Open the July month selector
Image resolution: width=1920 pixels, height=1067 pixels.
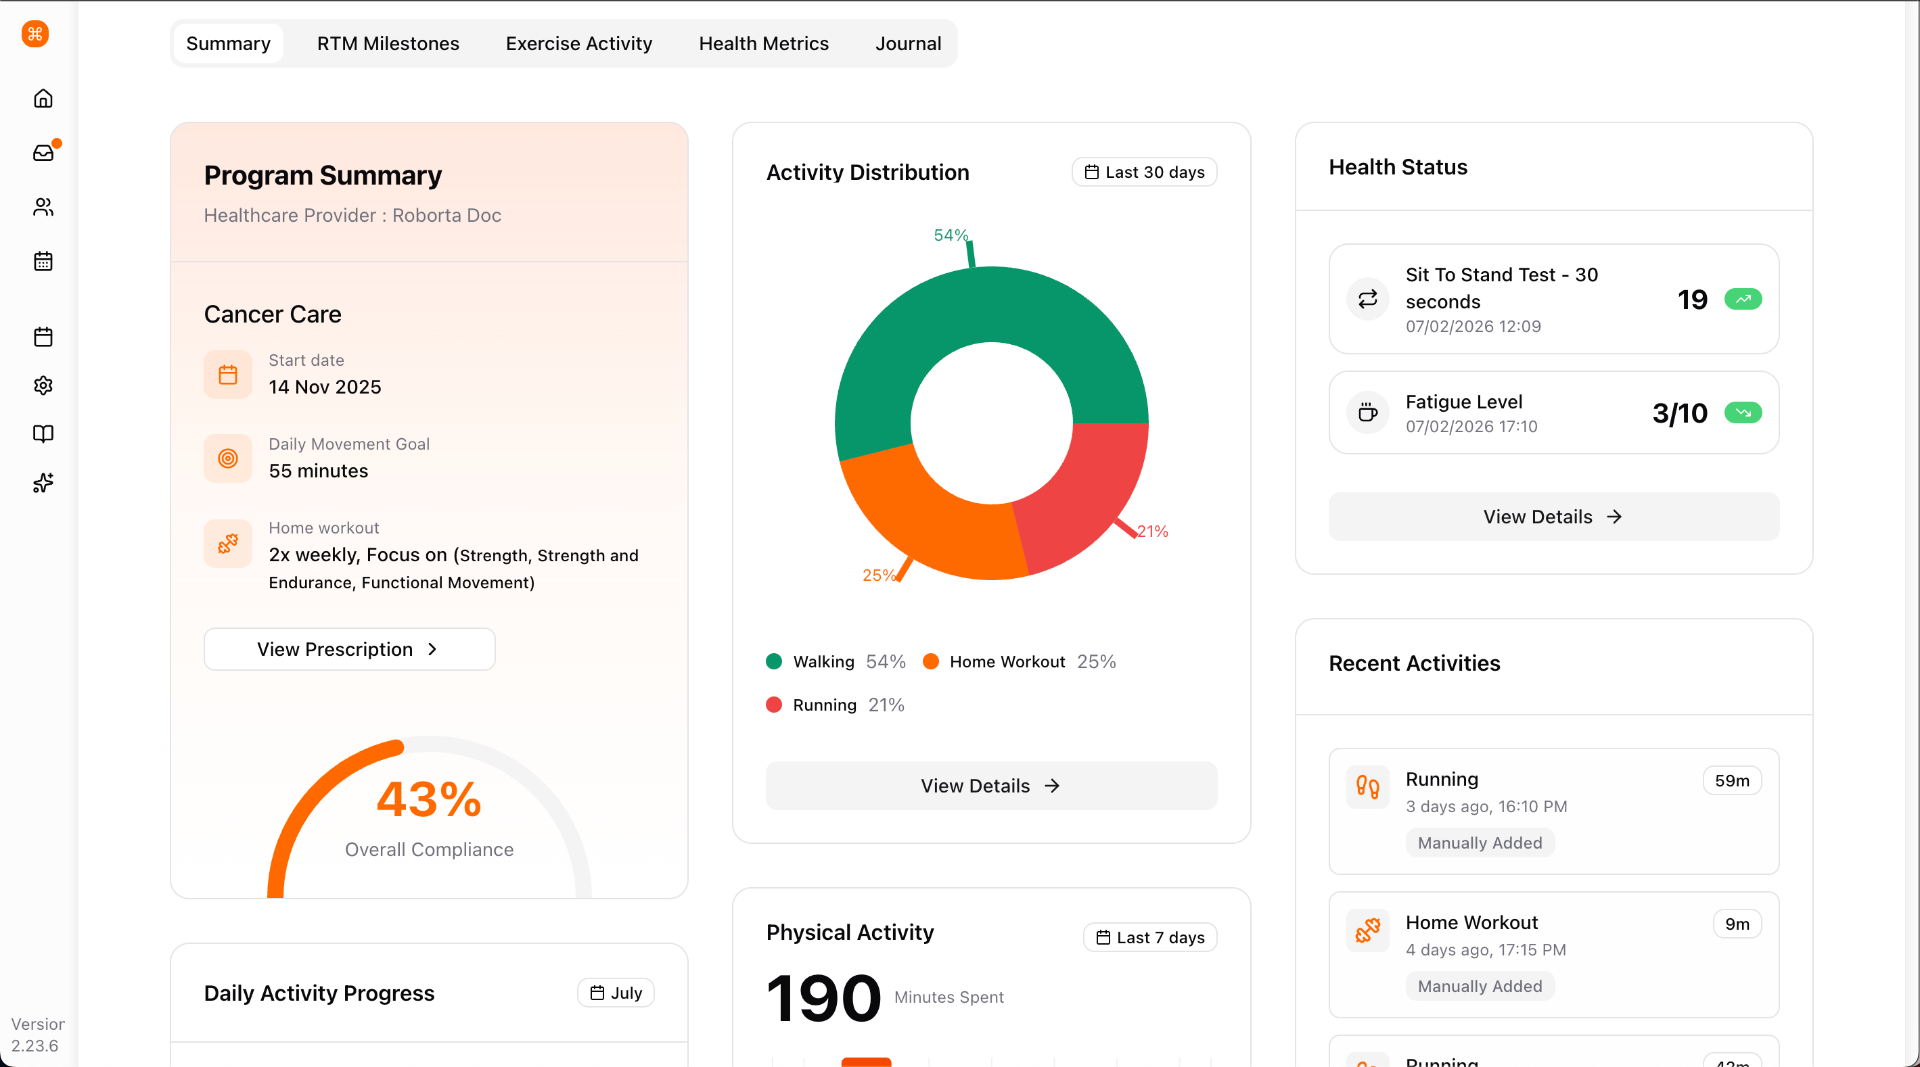[x=616, y=993]
